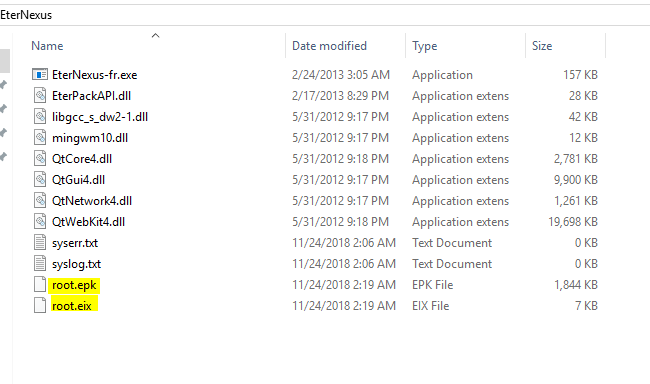
Task: Sort files by Date modified column
Action: pos(330,46)
